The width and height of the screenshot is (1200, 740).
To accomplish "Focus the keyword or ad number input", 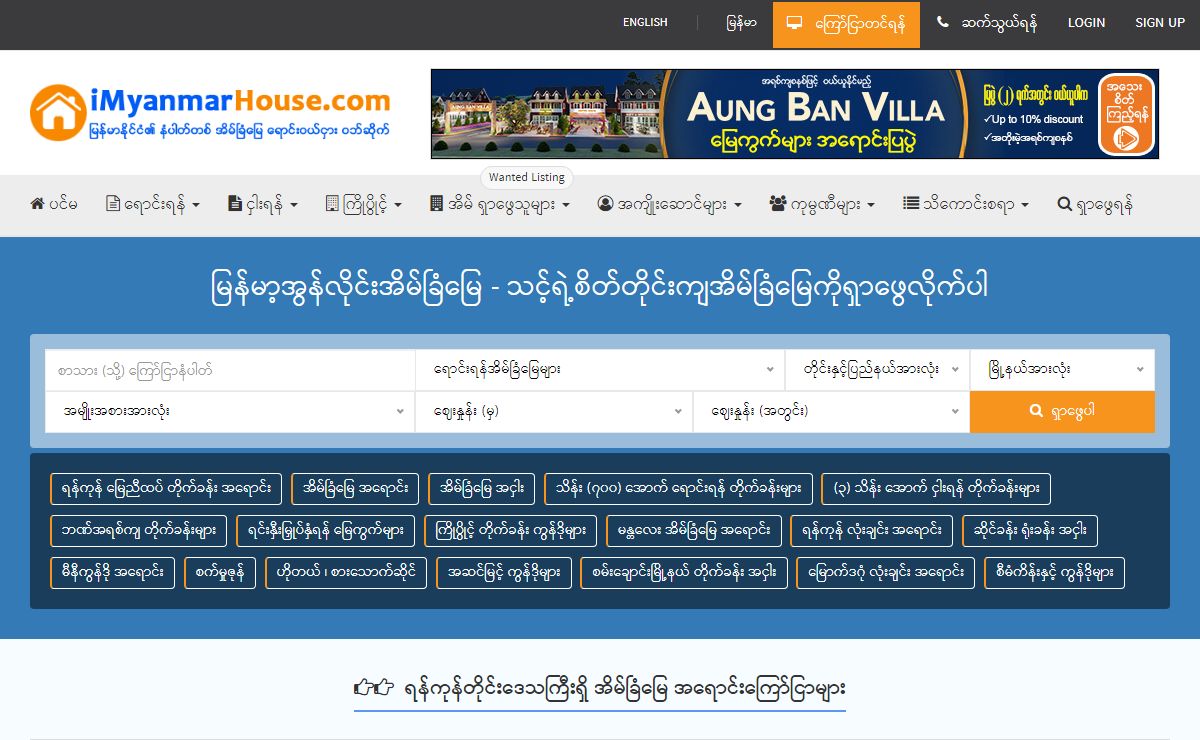I will pos(230,370).
